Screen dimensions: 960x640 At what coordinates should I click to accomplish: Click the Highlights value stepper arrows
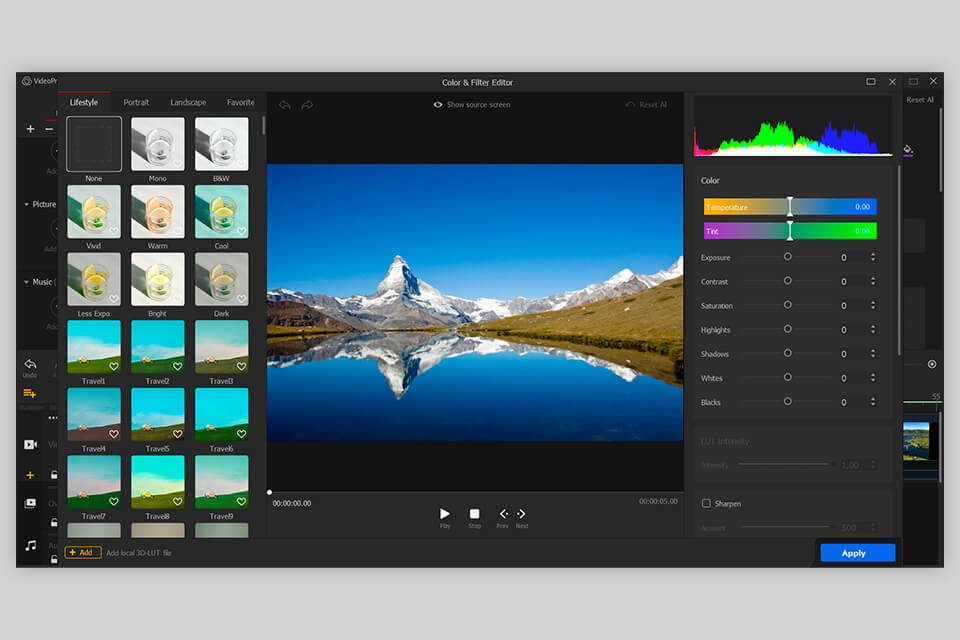pyautogui.click(x=873, y=329)
